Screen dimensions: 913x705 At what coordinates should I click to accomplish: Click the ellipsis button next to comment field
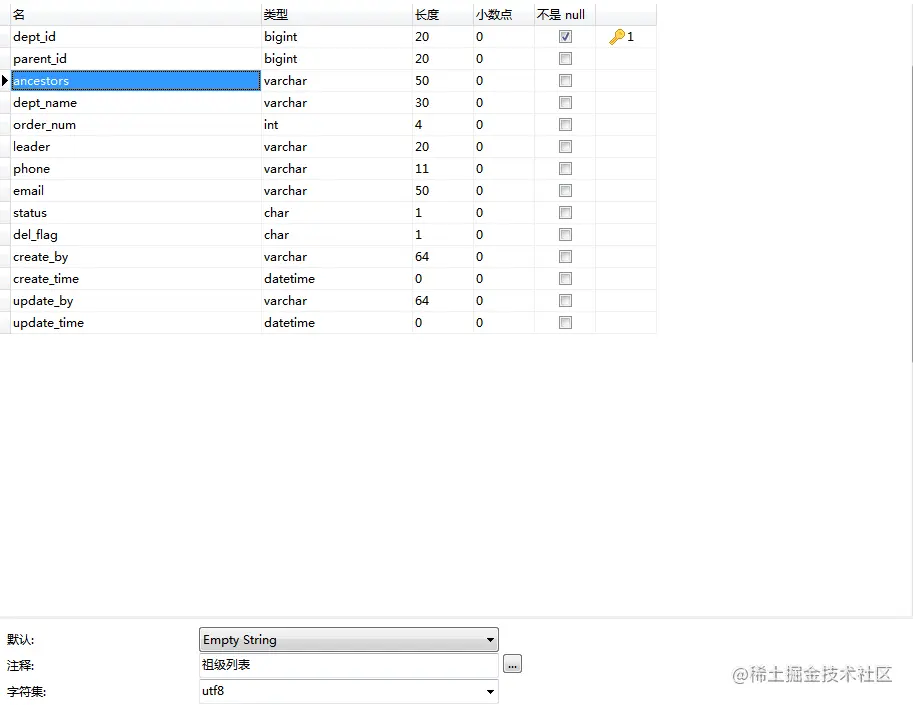pyautogui.click(x=512, y=664)
